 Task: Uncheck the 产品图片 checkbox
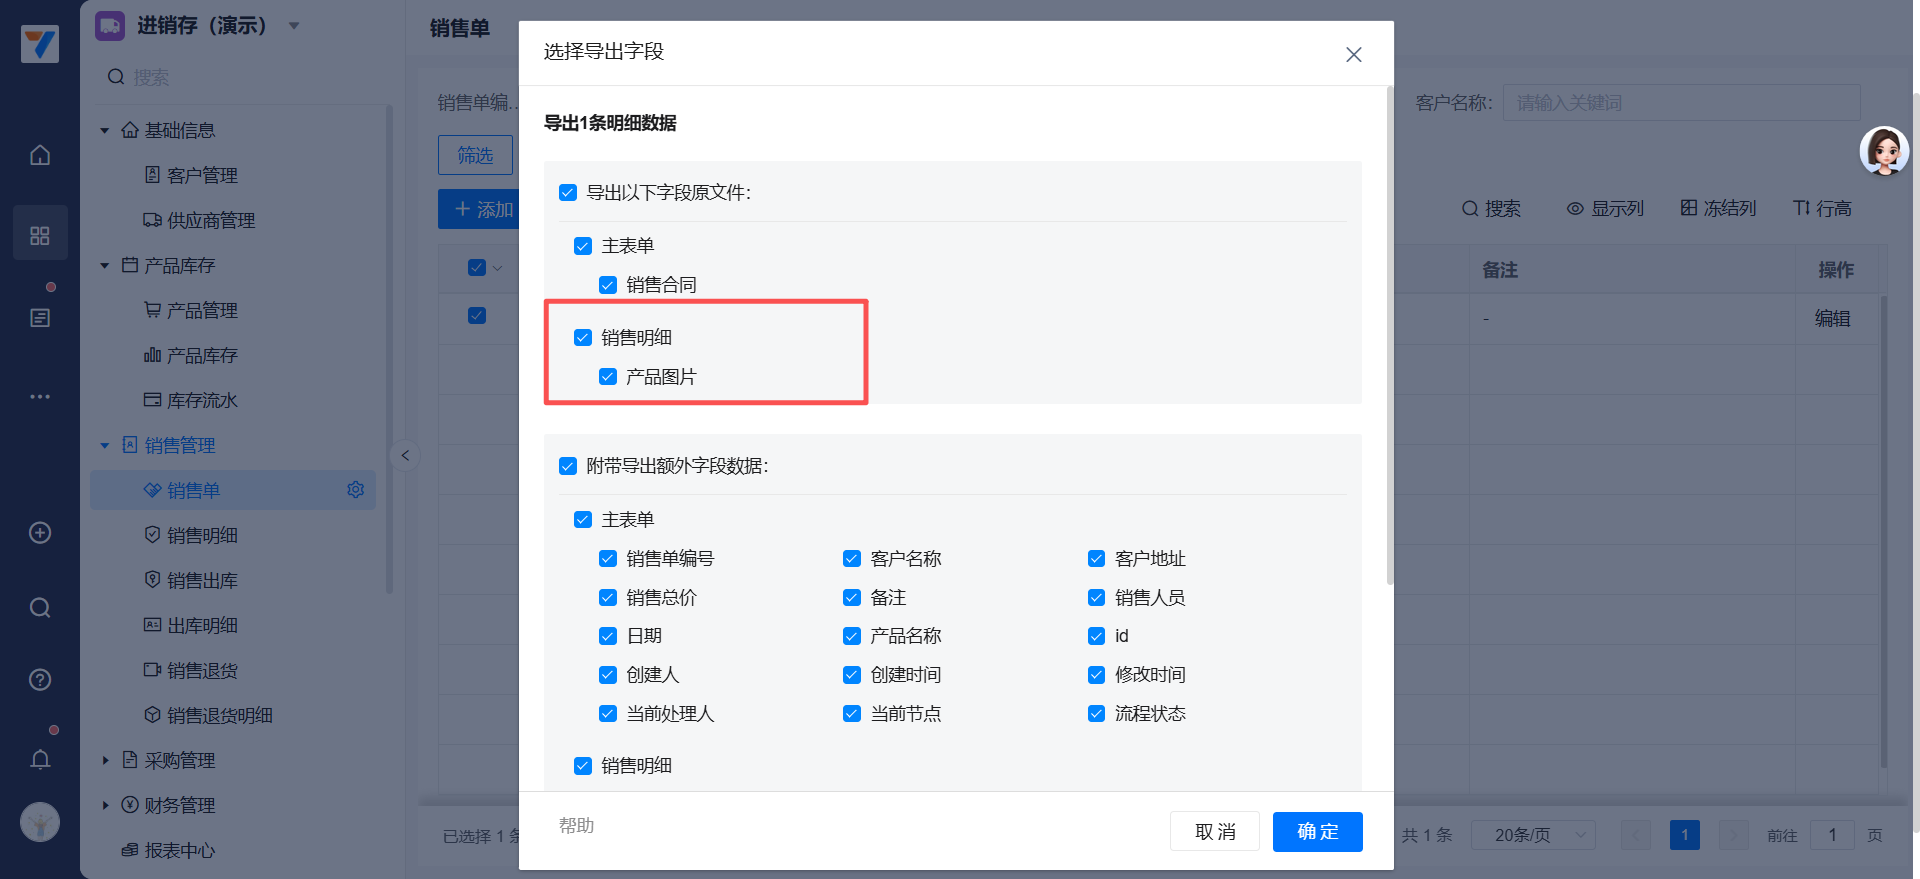[x=608, y=377]
